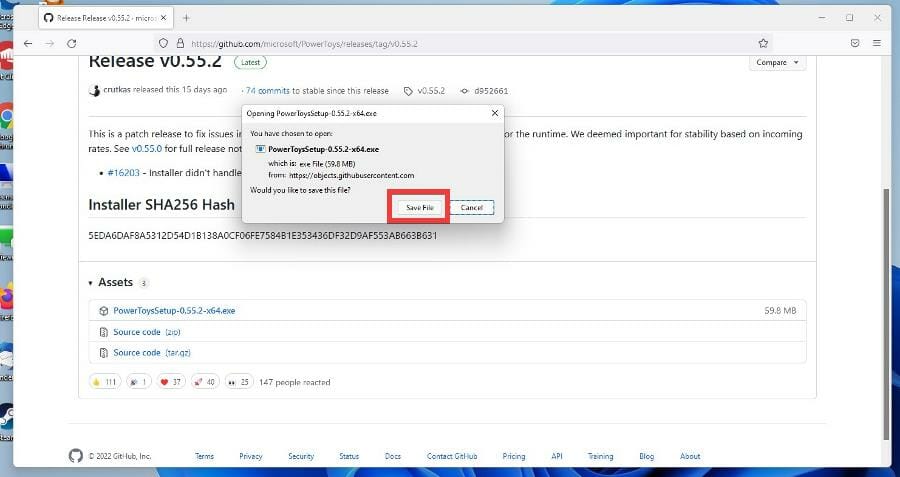Viewport: 900px width, 477px height.
Task: Cancel the PowerToys download dialog
Action: (471, 207)
